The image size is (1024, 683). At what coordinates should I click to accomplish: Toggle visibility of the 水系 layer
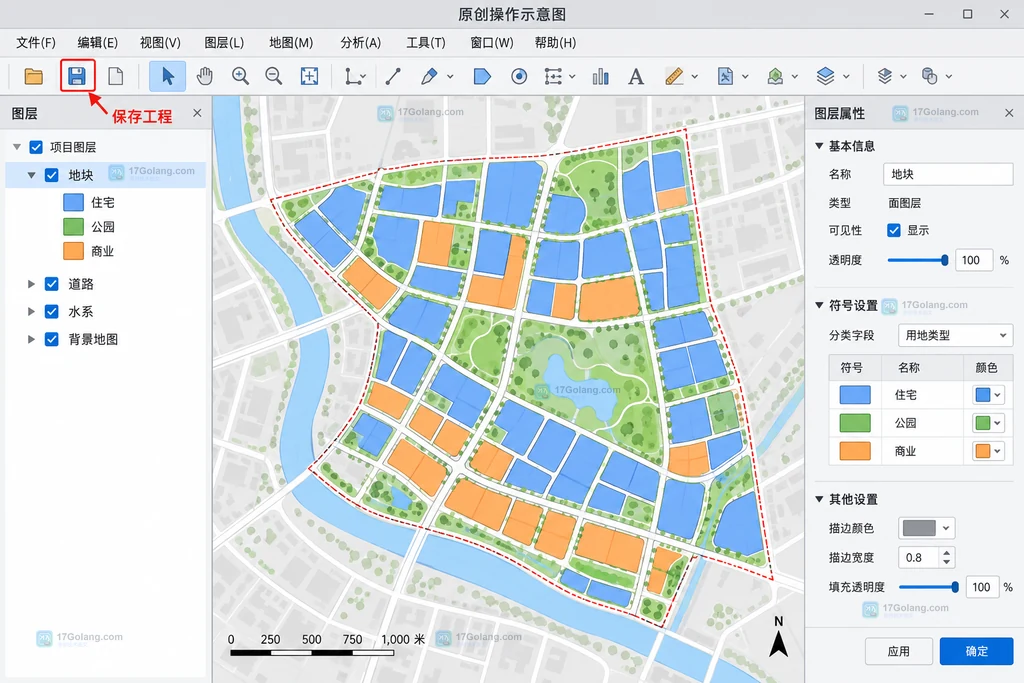click(52, 311)
